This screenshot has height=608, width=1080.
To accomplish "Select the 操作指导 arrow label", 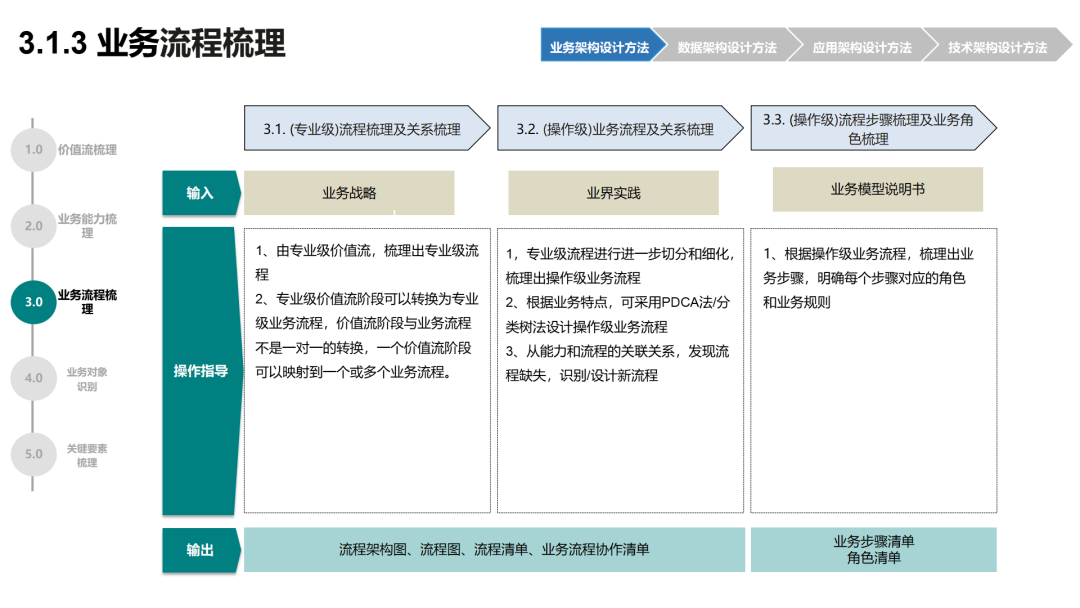I will pyautogui.click(x=201, y=371).
